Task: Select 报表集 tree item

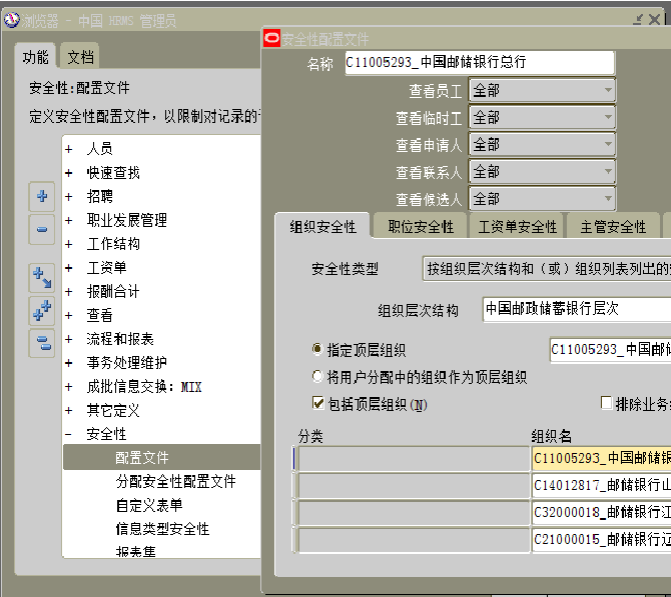Action: click(x=135, y=551)
